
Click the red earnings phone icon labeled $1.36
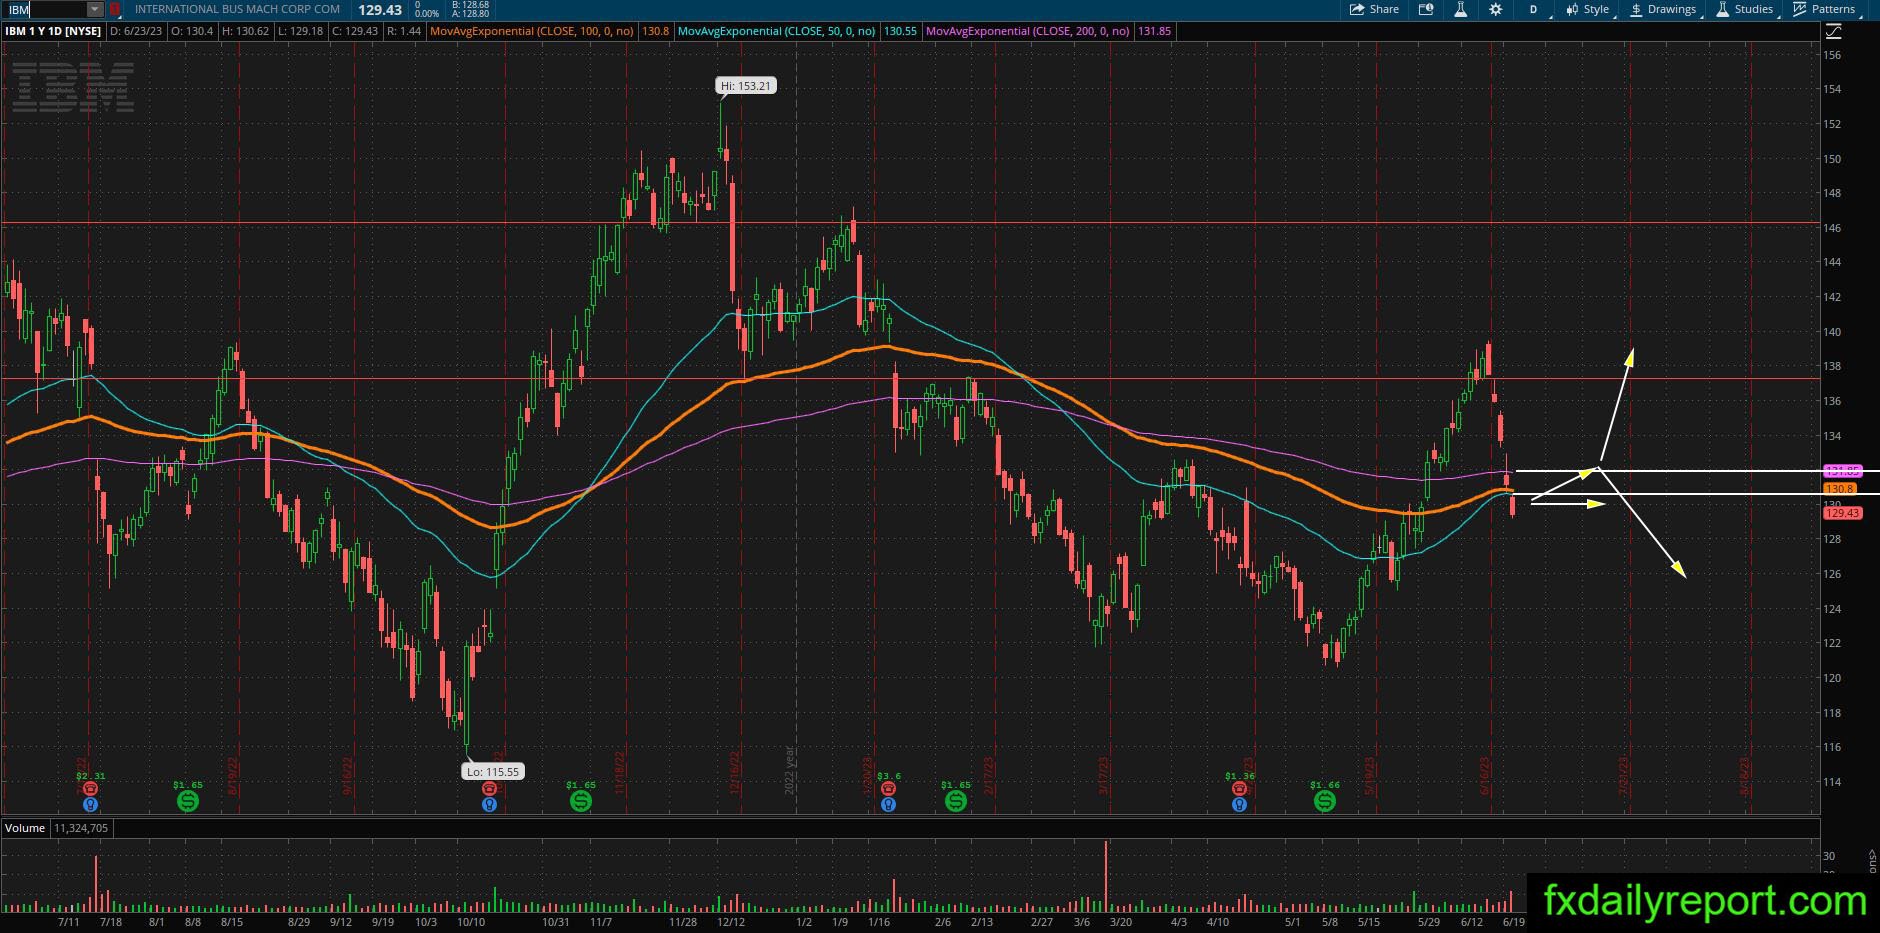[x=1239, y=789]
